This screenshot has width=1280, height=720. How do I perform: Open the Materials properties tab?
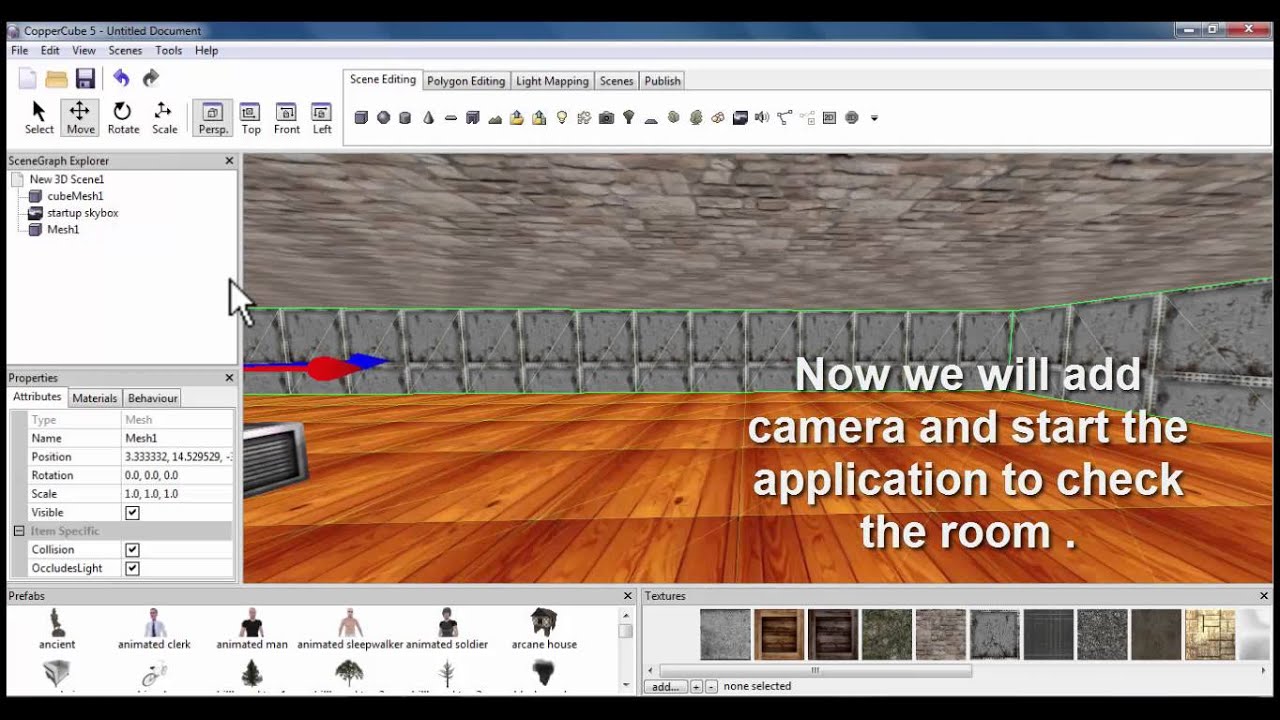coord(95,398)
